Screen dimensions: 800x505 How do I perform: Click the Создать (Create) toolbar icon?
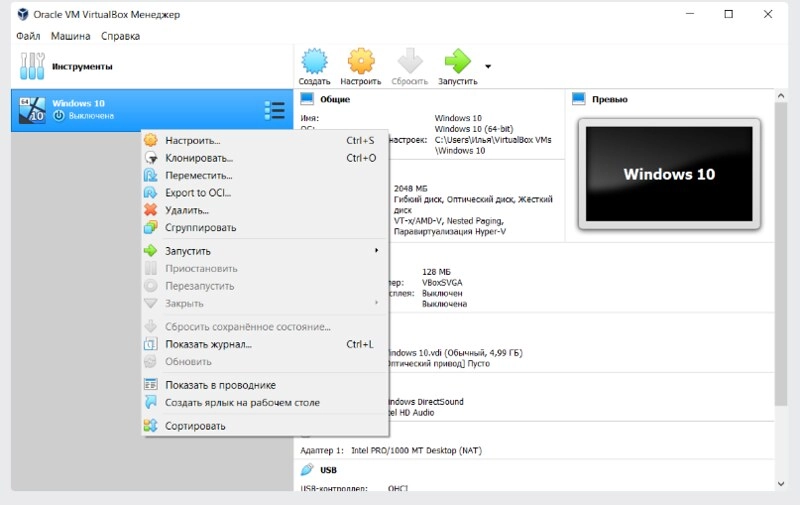[x=314, y=61]
